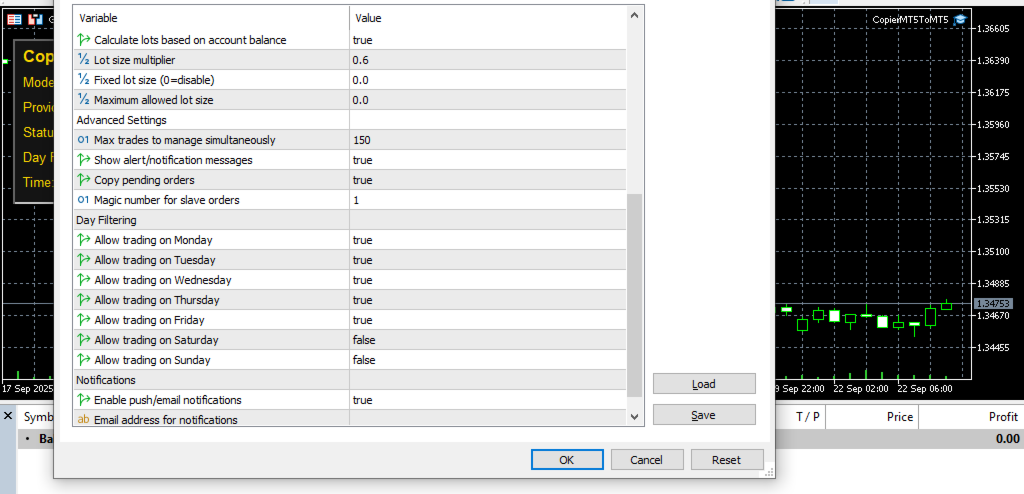Click the Load button

[704, 384]
